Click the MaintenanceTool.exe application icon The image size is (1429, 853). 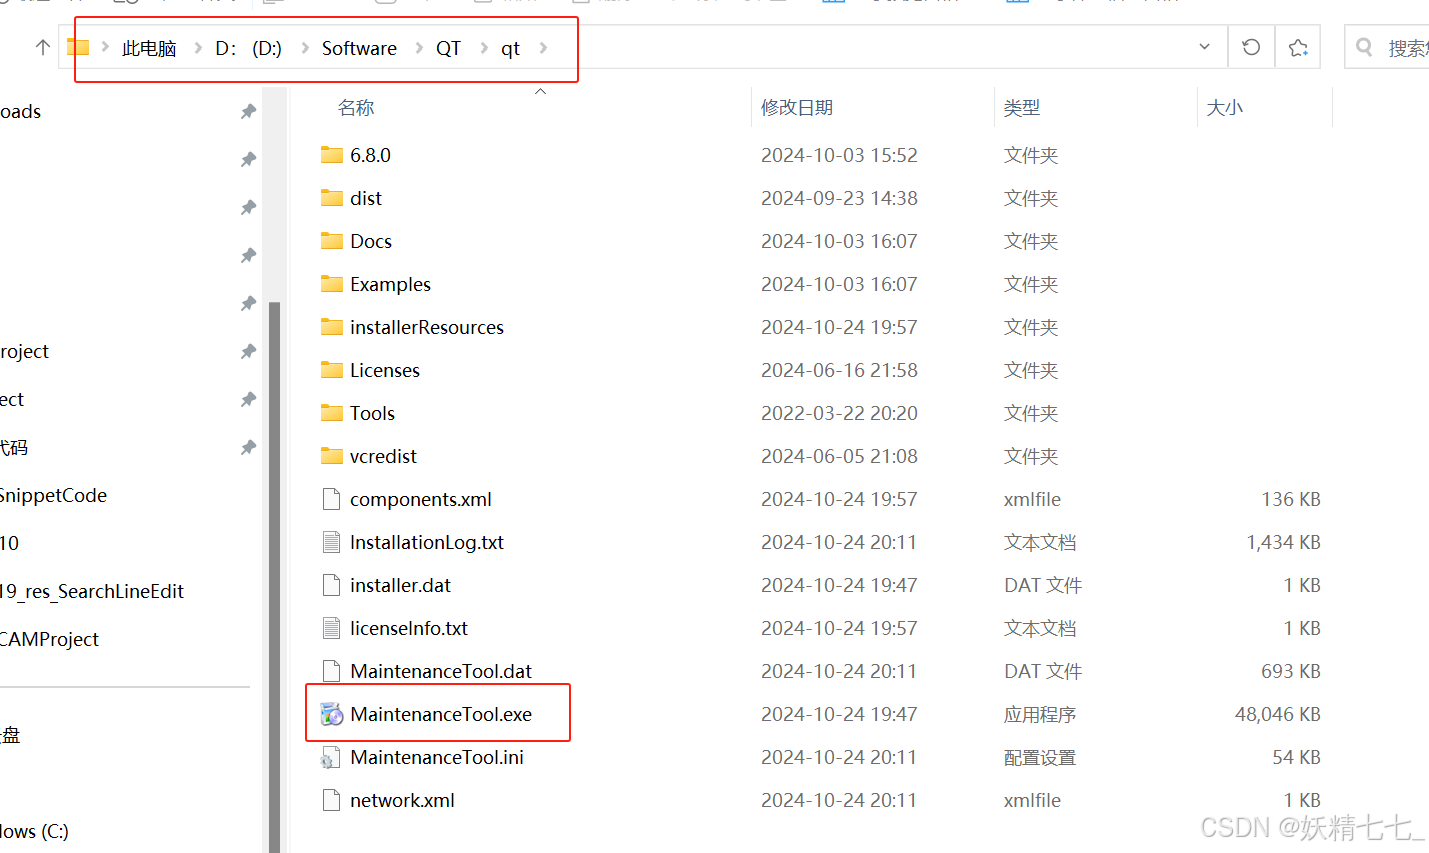pos(332,714)
